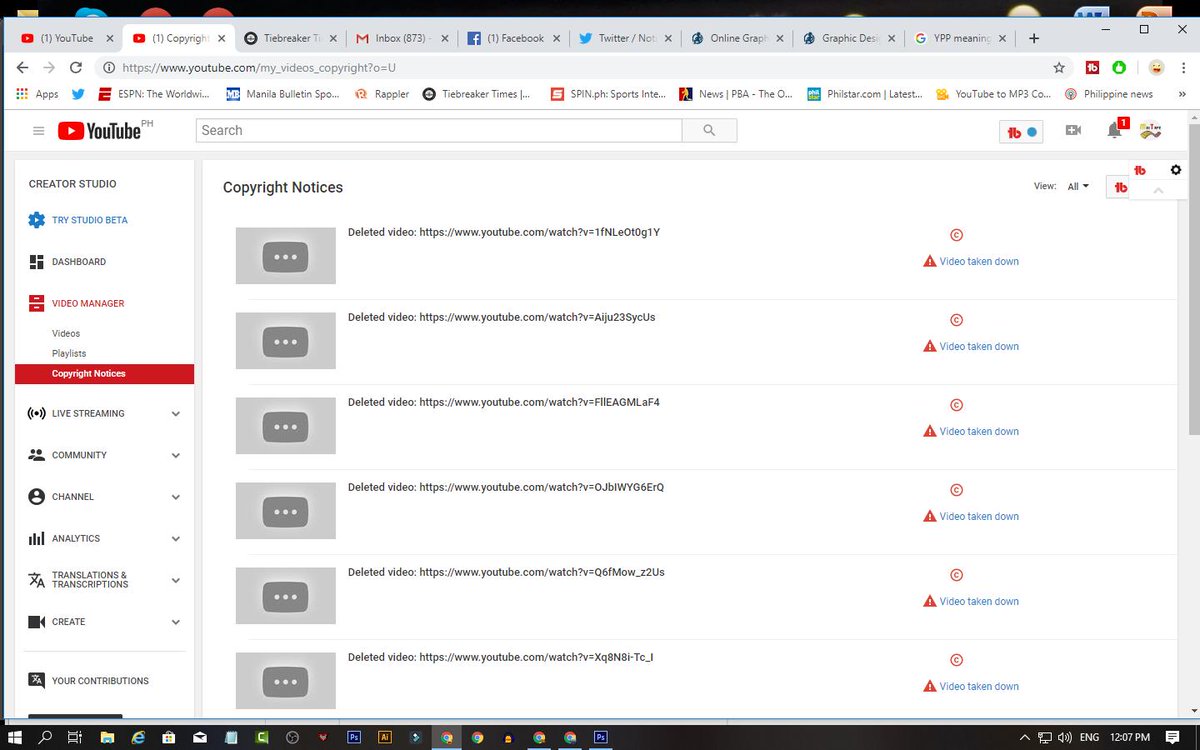This screenshot has height=750, width=1200.
Task: Open the taskbar volume control
Action: tap(1064, 737)
